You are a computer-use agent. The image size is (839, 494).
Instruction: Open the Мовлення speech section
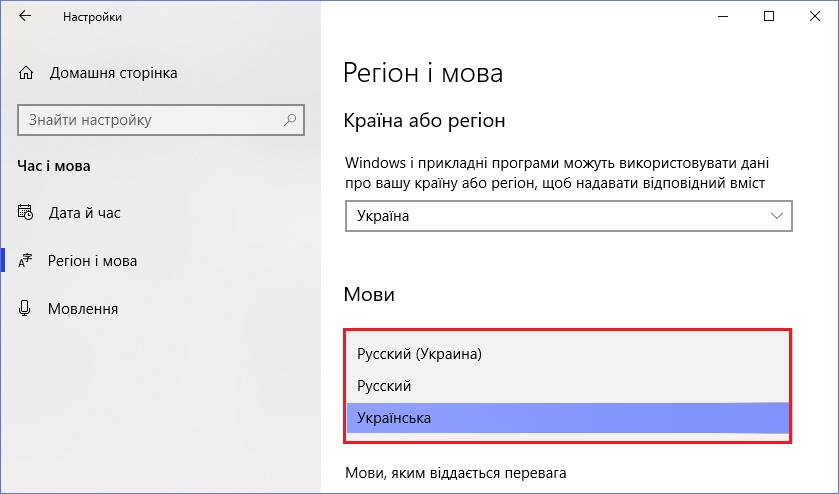pyautogui.click(x=83, y=309)
